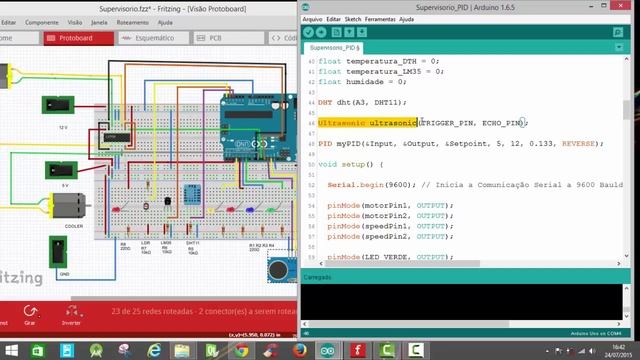Select the GND connector component
Viewport: 640px width, 360px height.
58,252
